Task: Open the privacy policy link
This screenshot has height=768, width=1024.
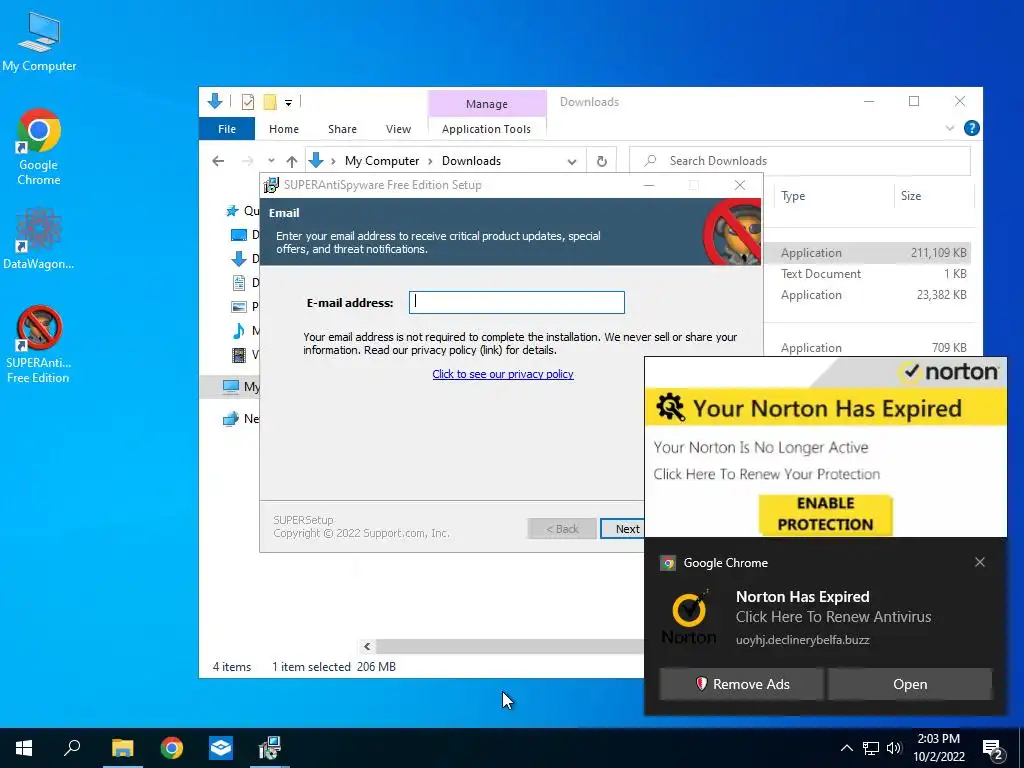Action: coord(503,374)
